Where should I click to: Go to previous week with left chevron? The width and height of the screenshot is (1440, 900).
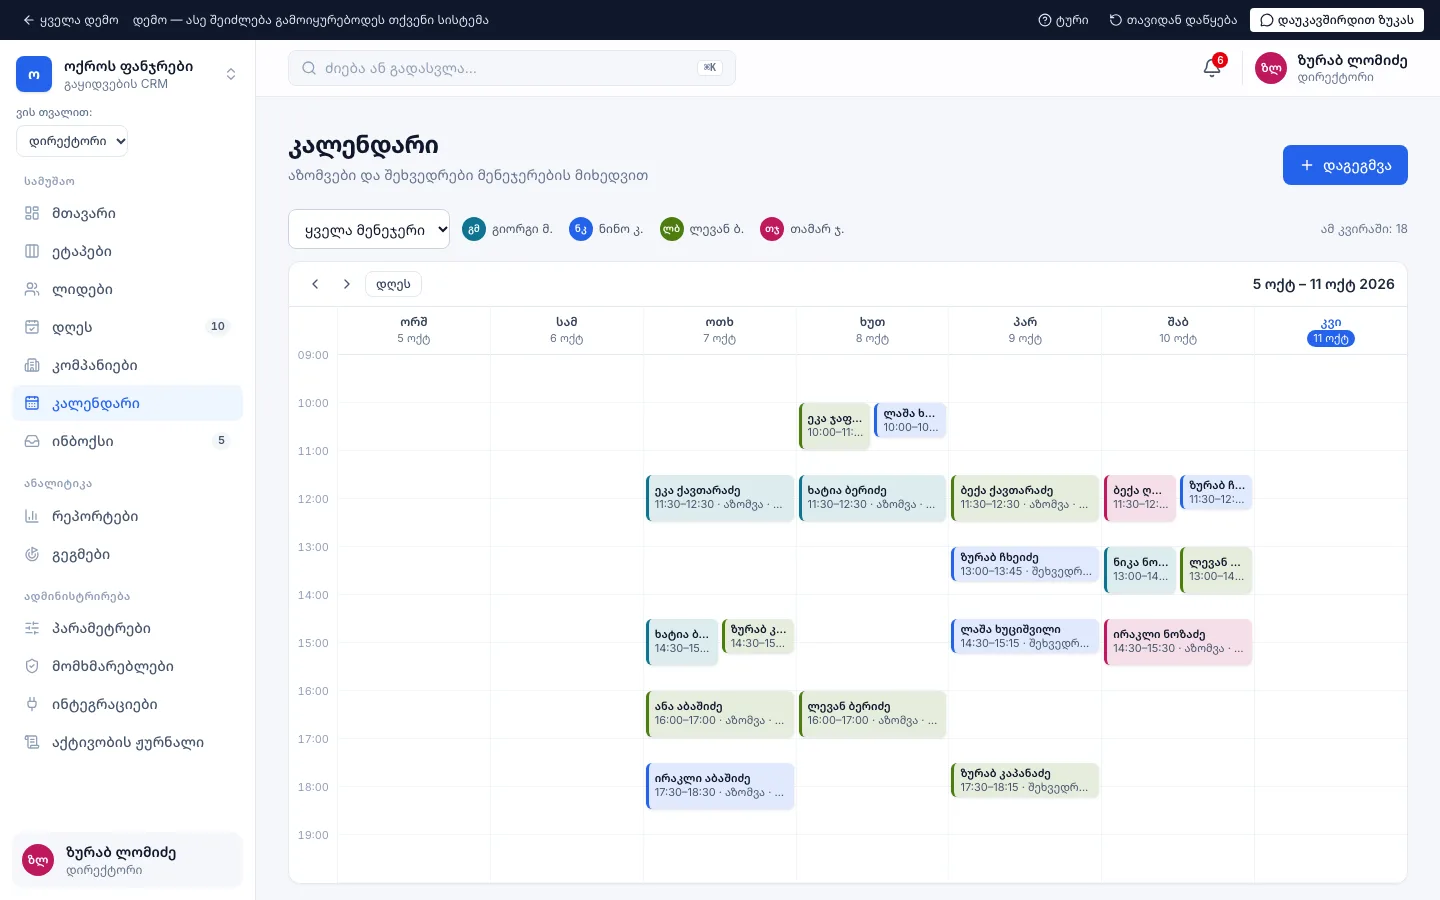[x=315, y=284]
